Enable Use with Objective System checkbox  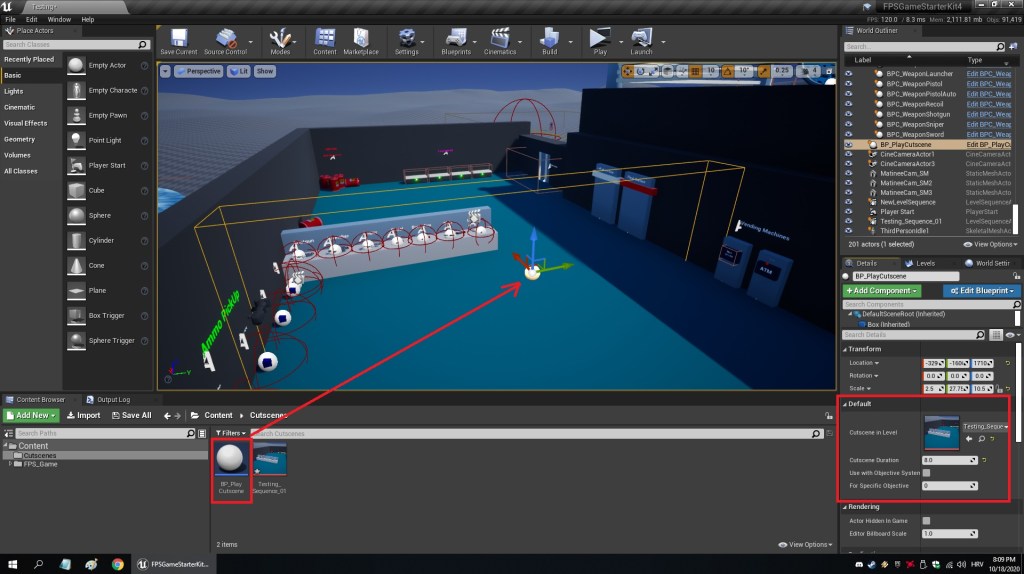point(927,473)
